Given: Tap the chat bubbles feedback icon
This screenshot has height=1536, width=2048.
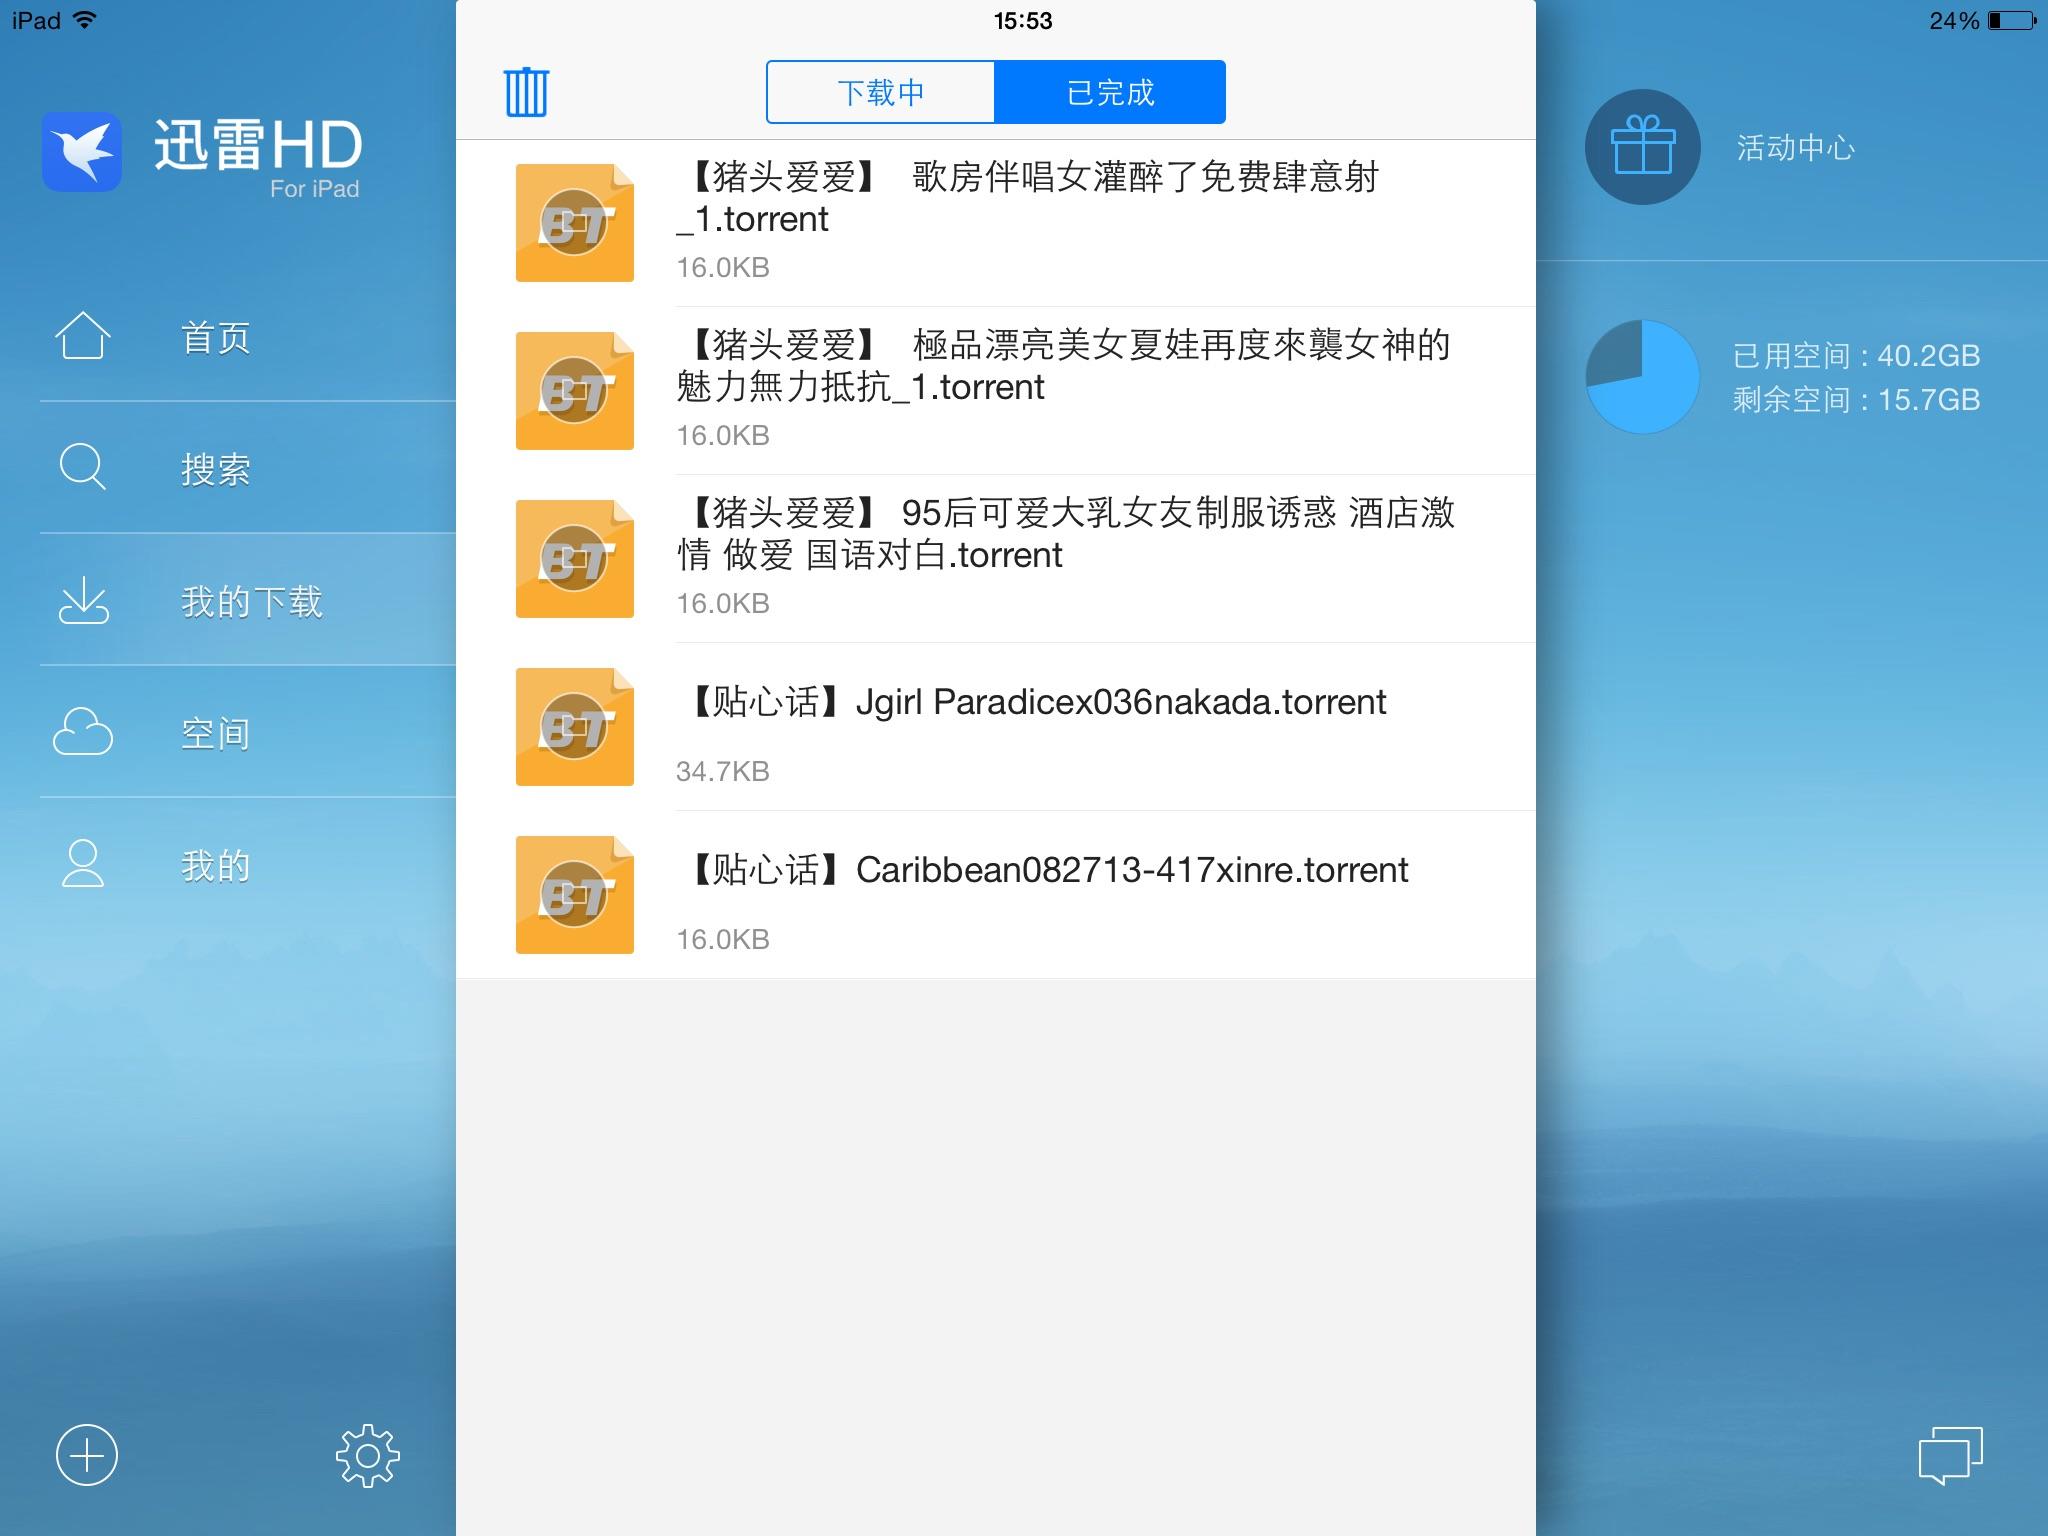Looking at the screenshot, I should [x=1949, y=1455].
